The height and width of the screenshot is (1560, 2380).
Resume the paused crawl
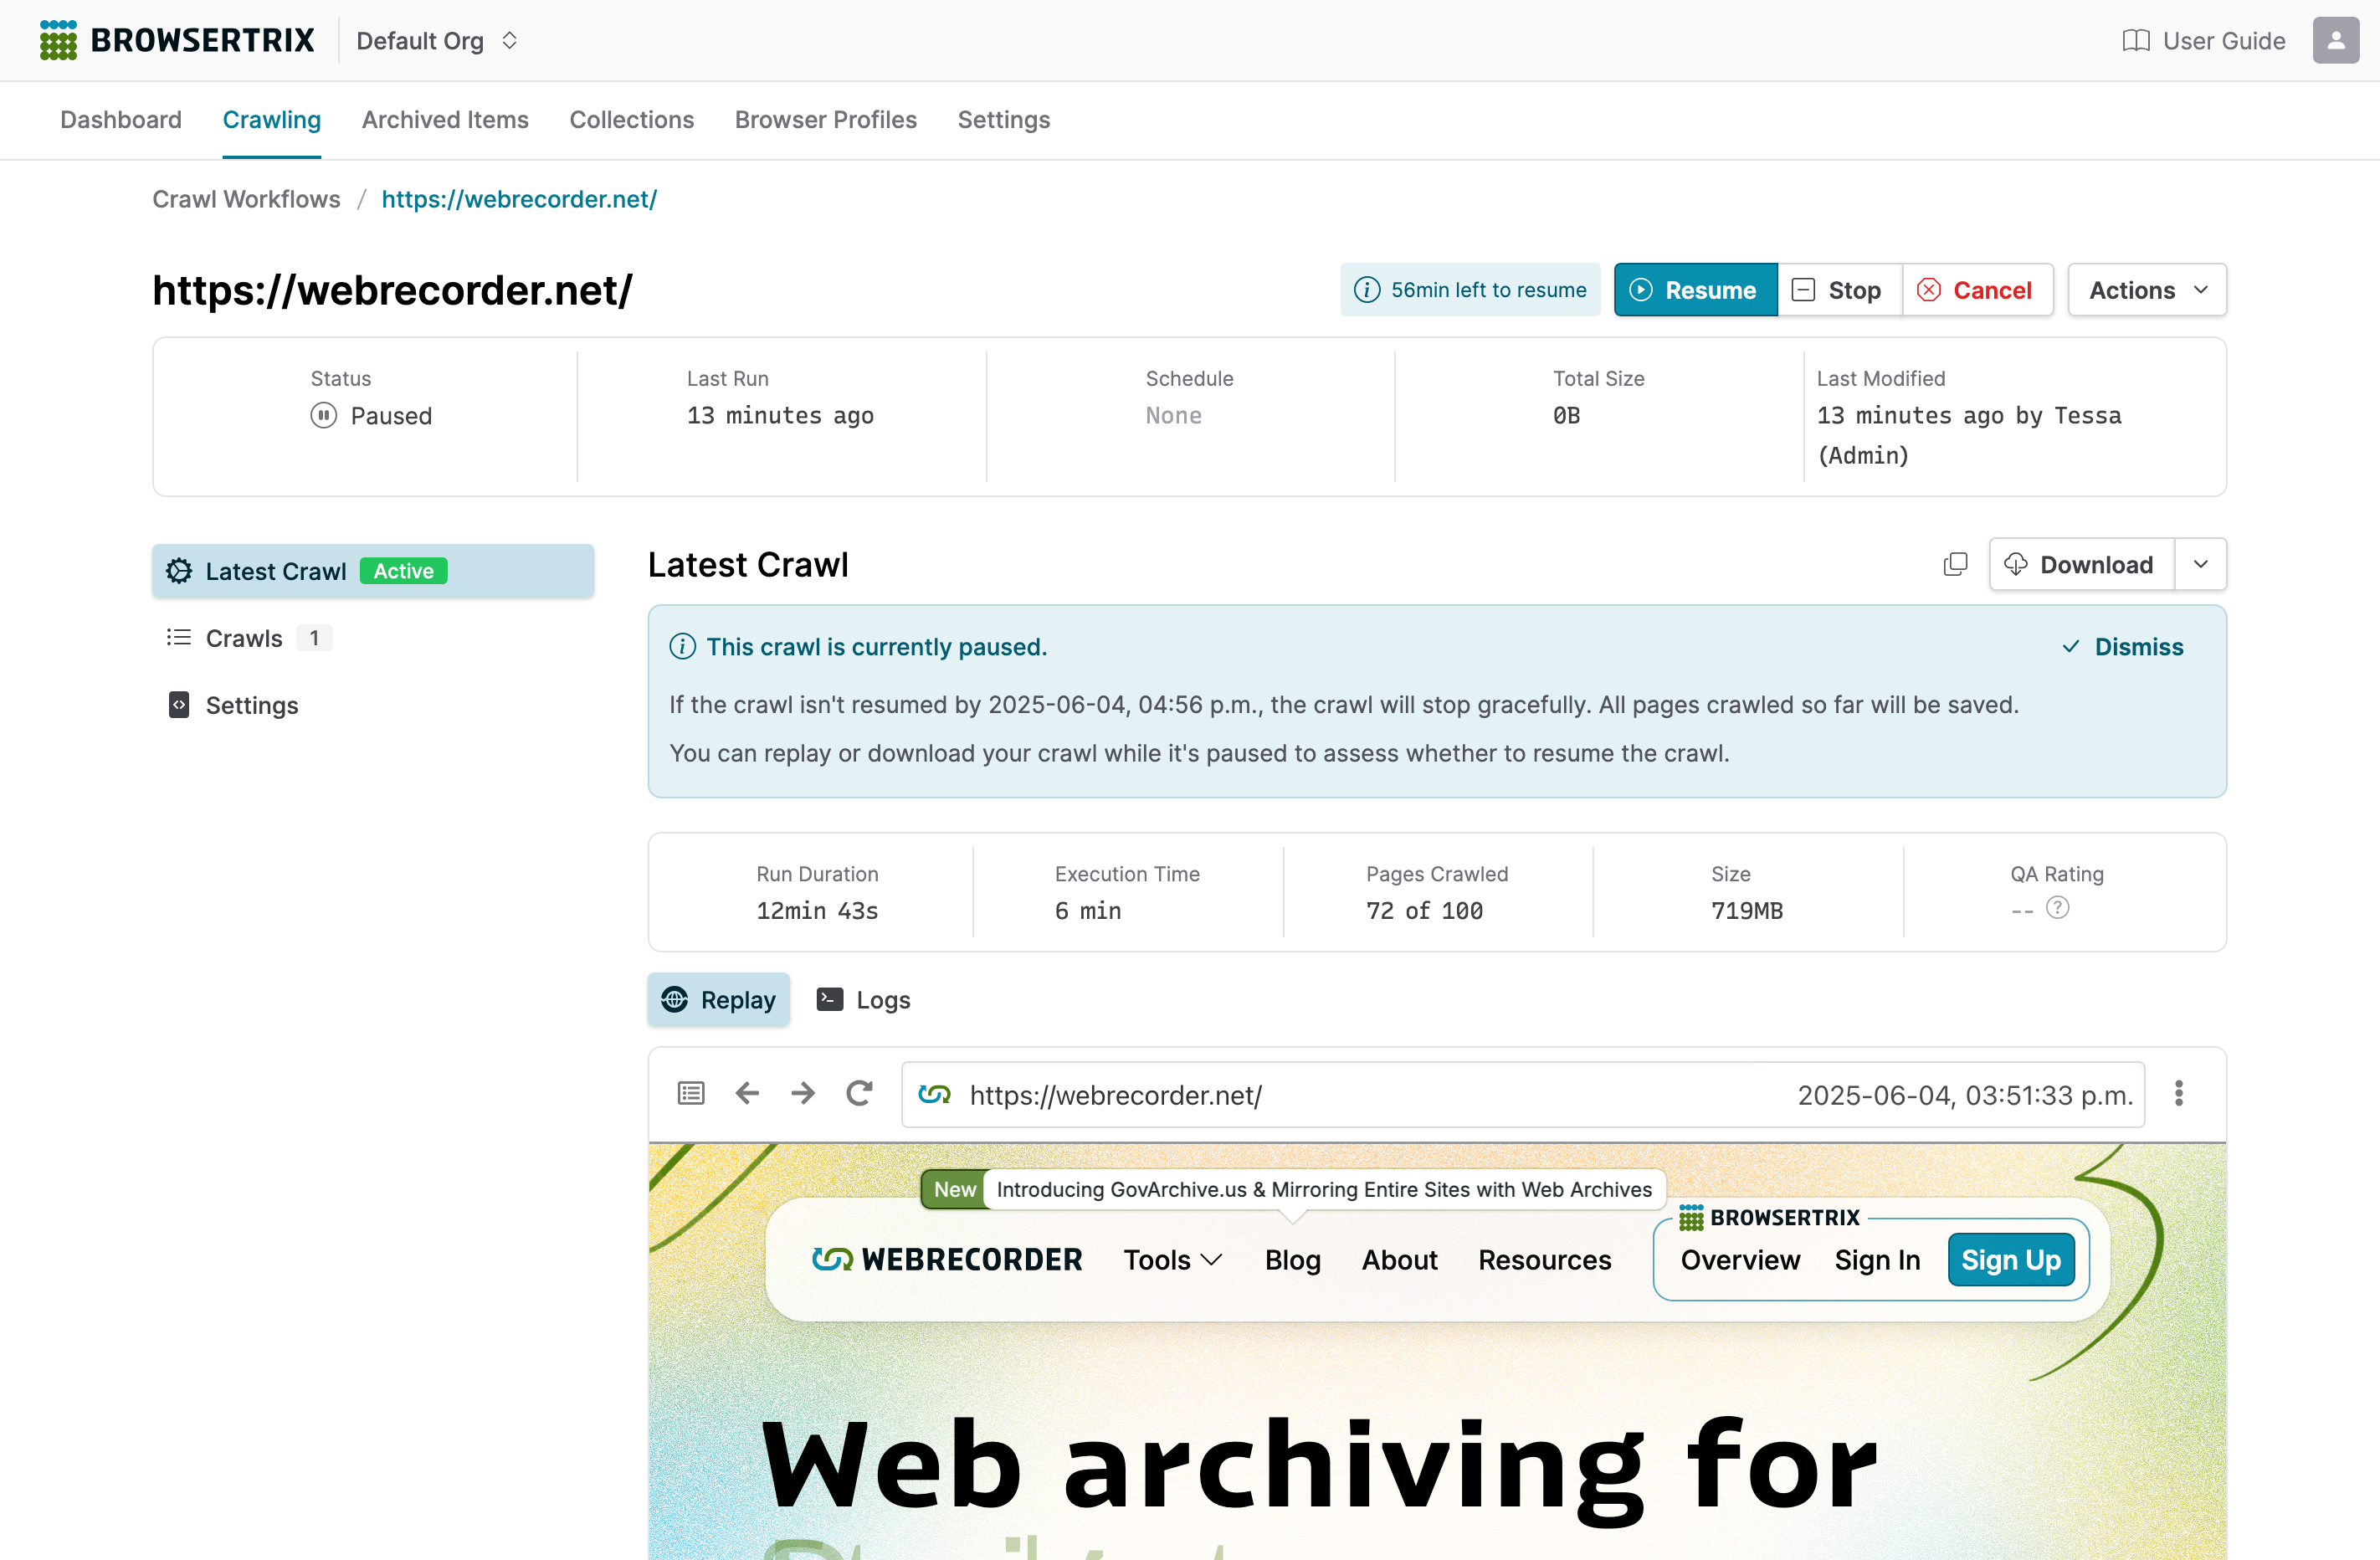1695,290
